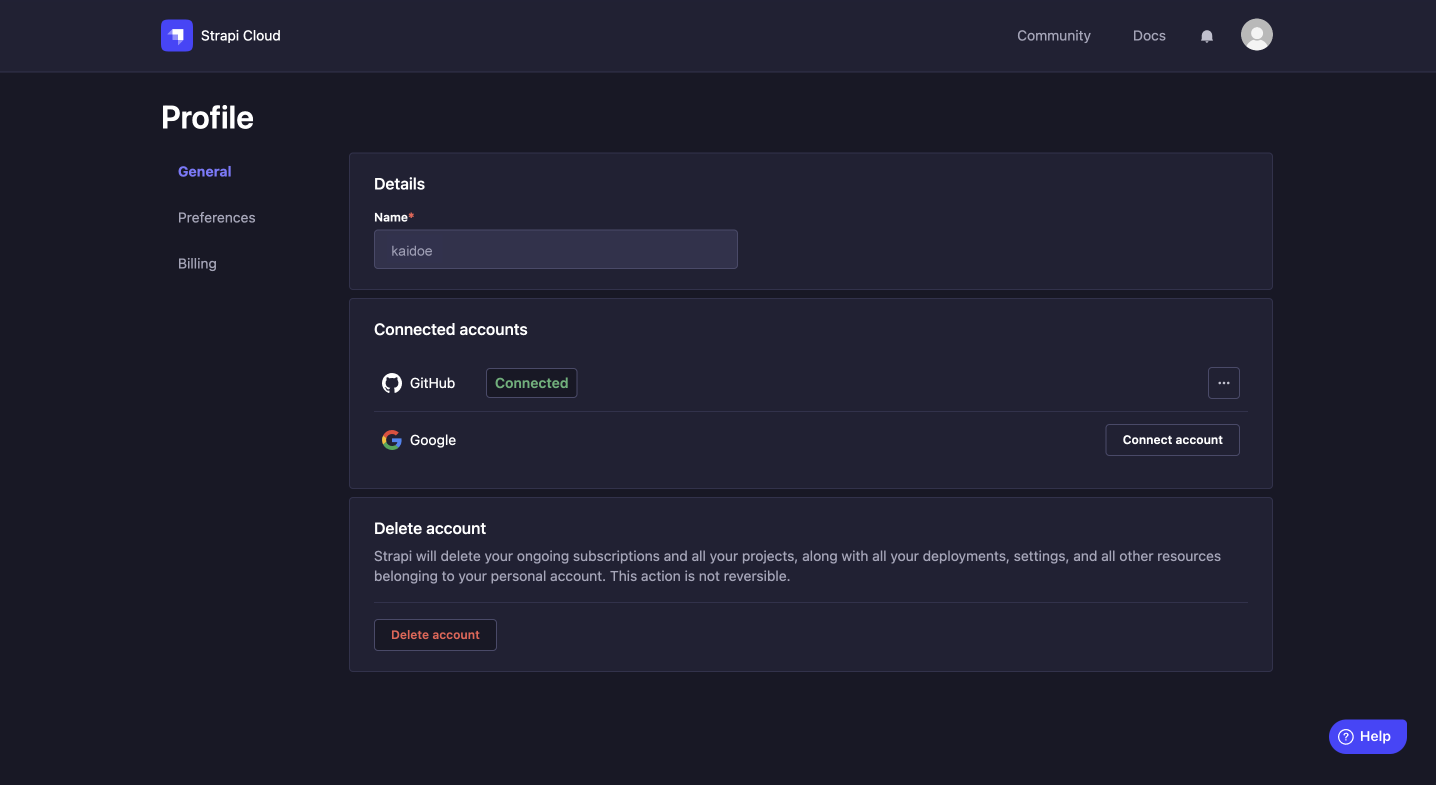
Task: Click the Connected accounts section header
Action: pyautogui.click(x=450, y=329)
